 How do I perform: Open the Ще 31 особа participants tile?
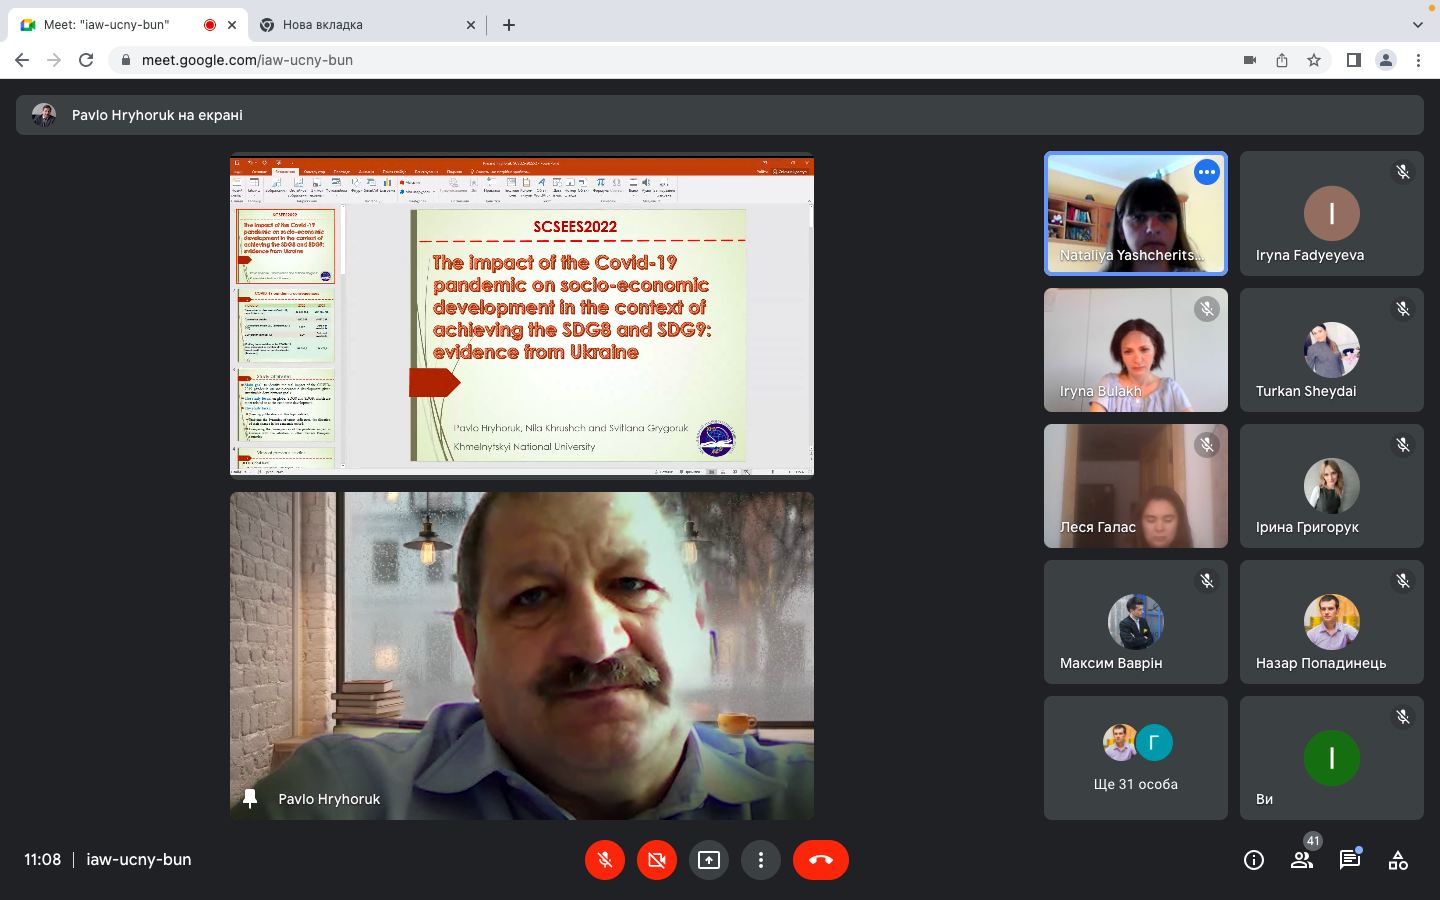(x=1135, y=758)
